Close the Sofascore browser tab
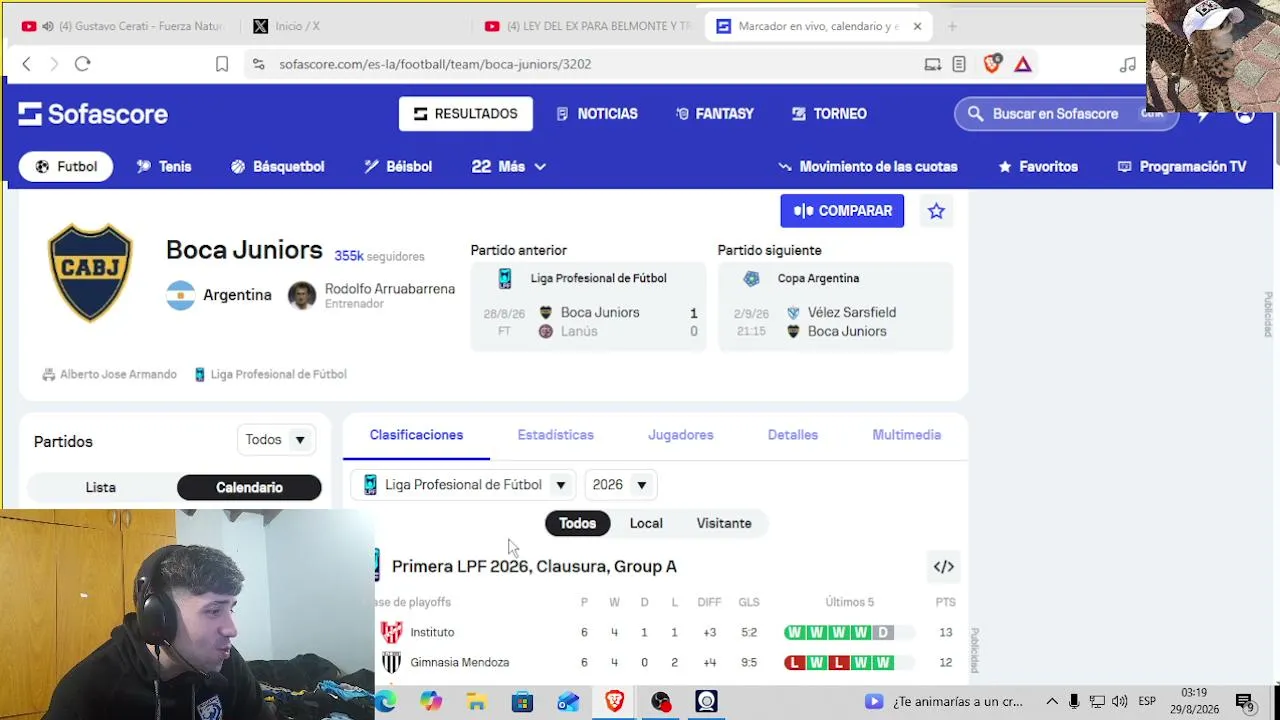The width and height of the screenshot is (1280, 720). (x=917, y=26)
